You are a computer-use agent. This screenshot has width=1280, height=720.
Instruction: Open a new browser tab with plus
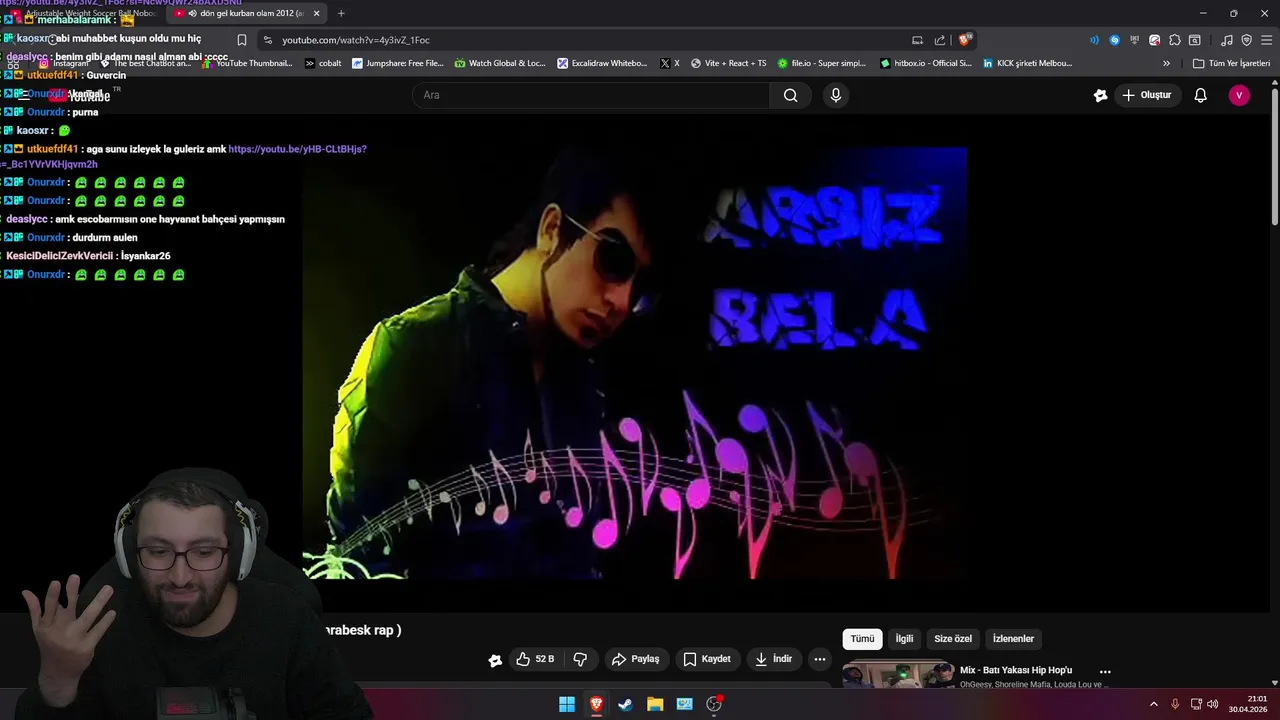coord(341,13)
